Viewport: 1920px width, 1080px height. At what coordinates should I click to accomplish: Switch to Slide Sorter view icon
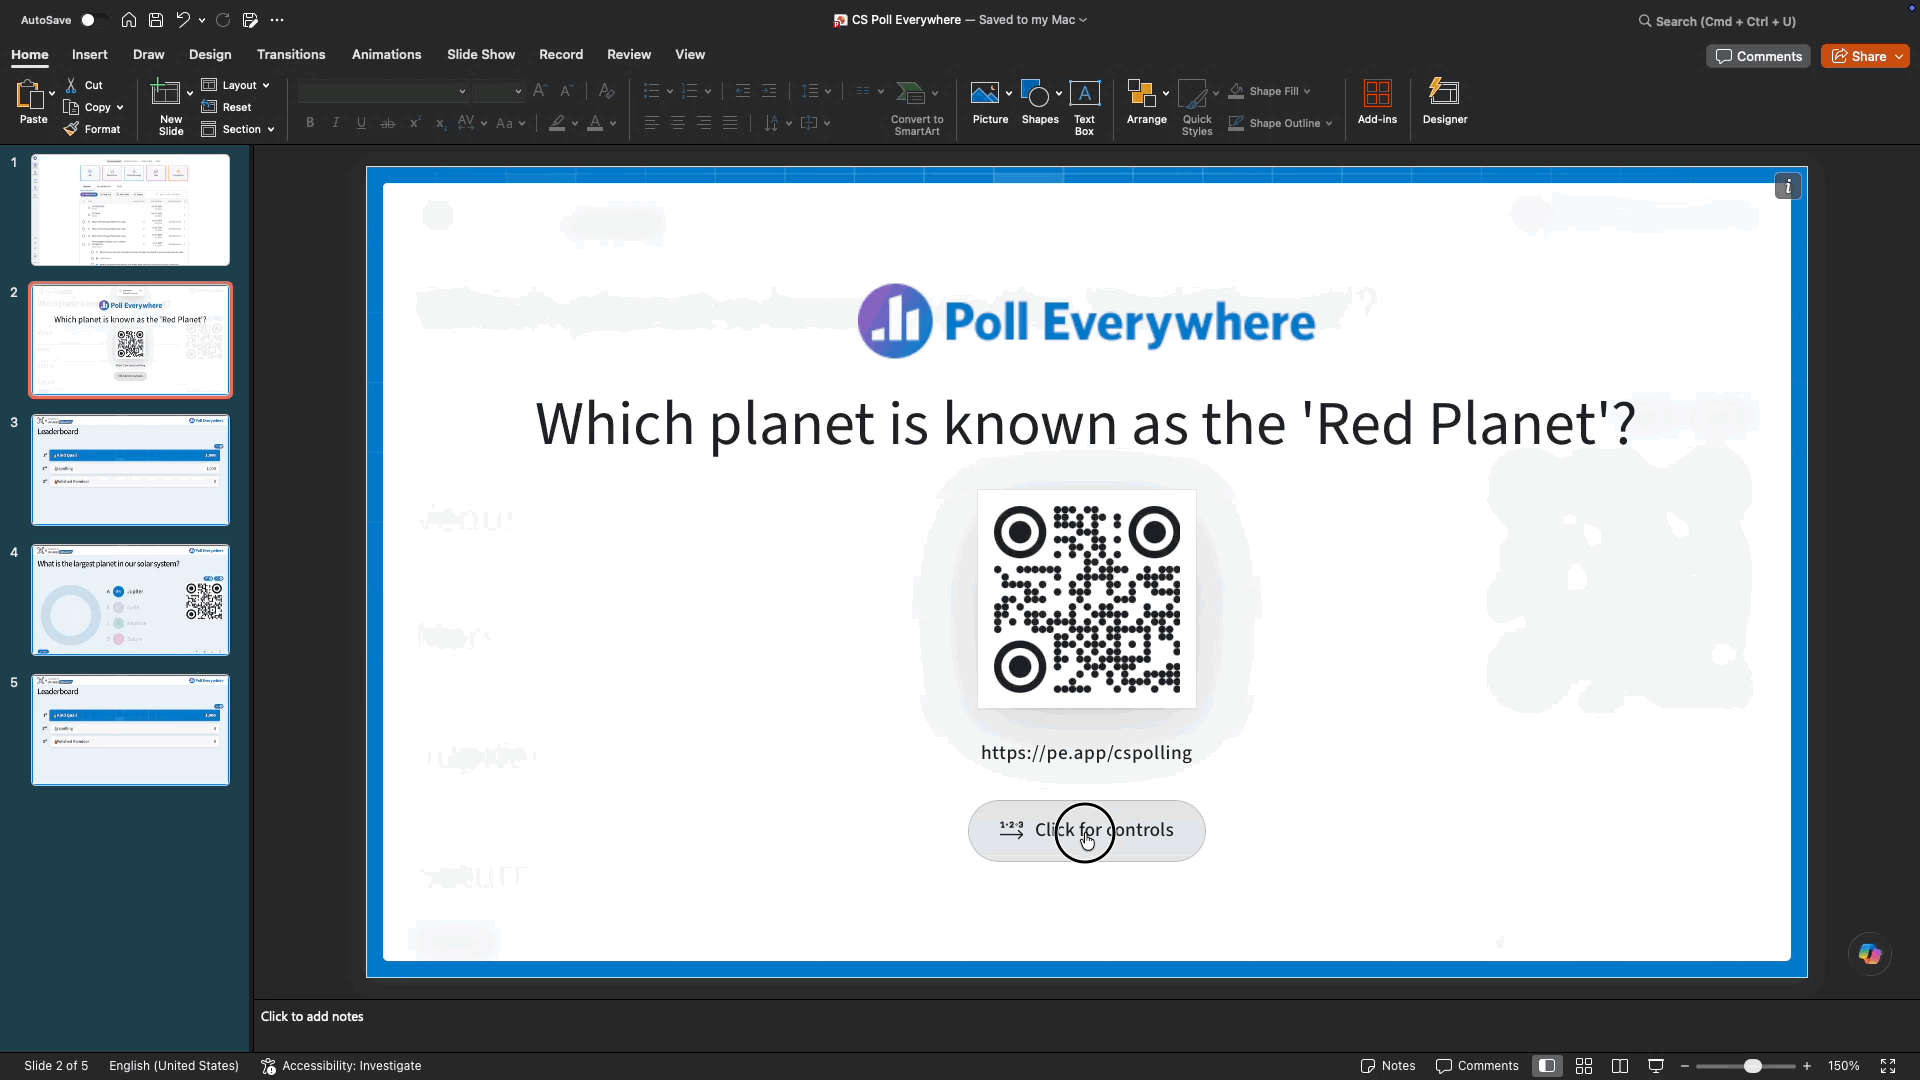coord(1584,1066)
